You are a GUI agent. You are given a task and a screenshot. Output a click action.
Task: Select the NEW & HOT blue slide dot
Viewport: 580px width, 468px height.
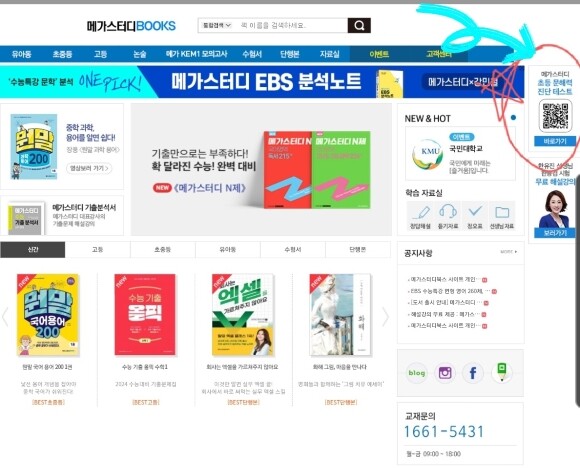click(x=513, y=118)
